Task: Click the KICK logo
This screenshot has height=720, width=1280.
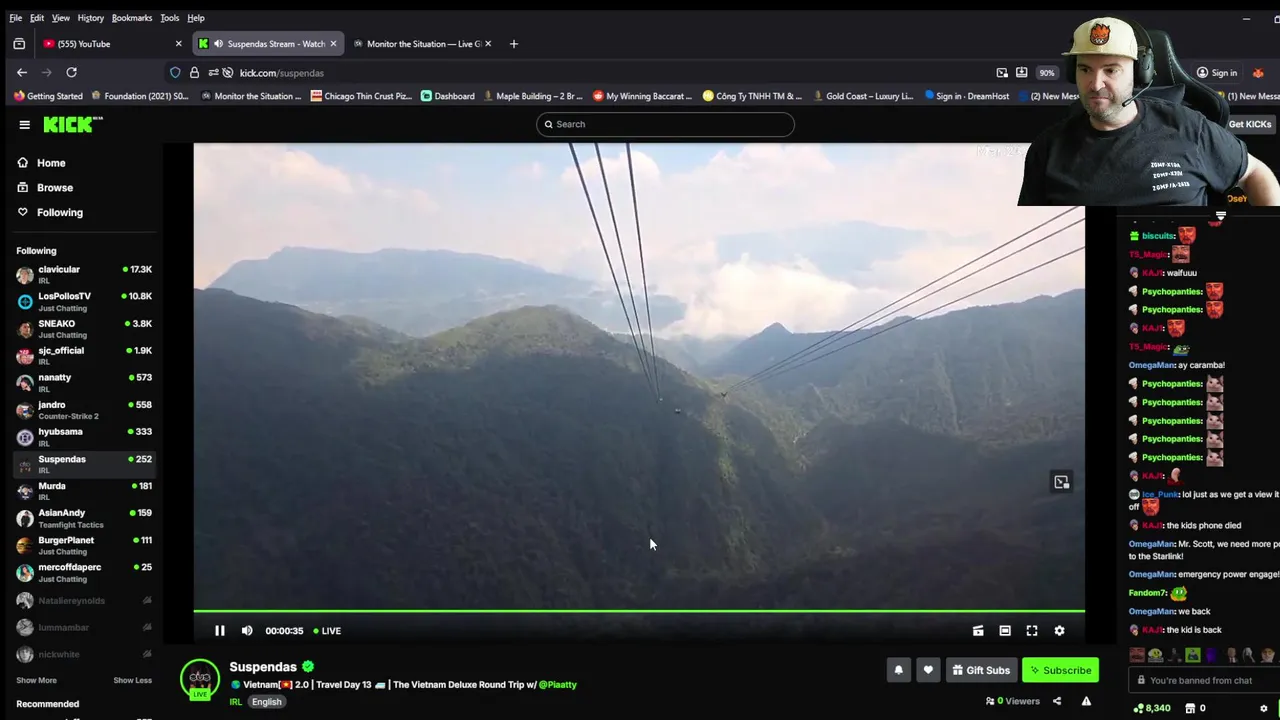Action: tap(72, 124)
